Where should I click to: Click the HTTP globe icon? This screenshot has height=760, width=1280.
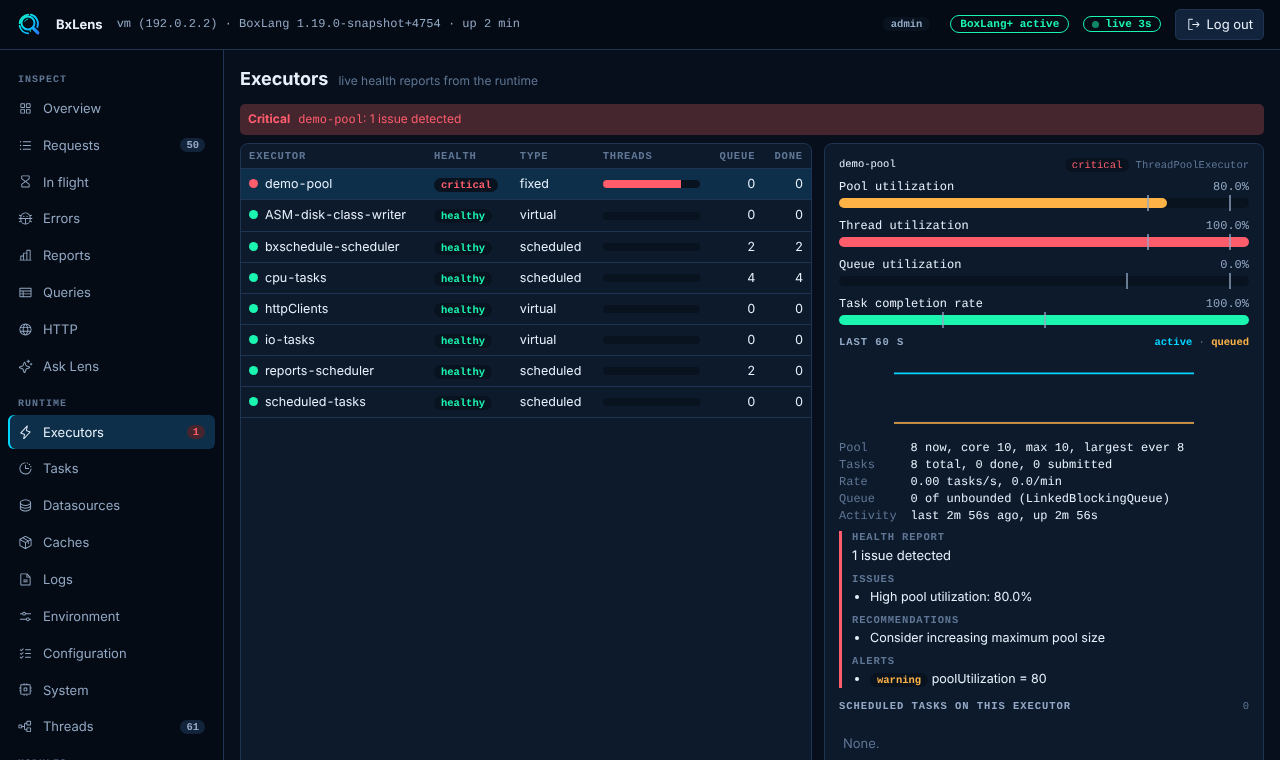25,329
